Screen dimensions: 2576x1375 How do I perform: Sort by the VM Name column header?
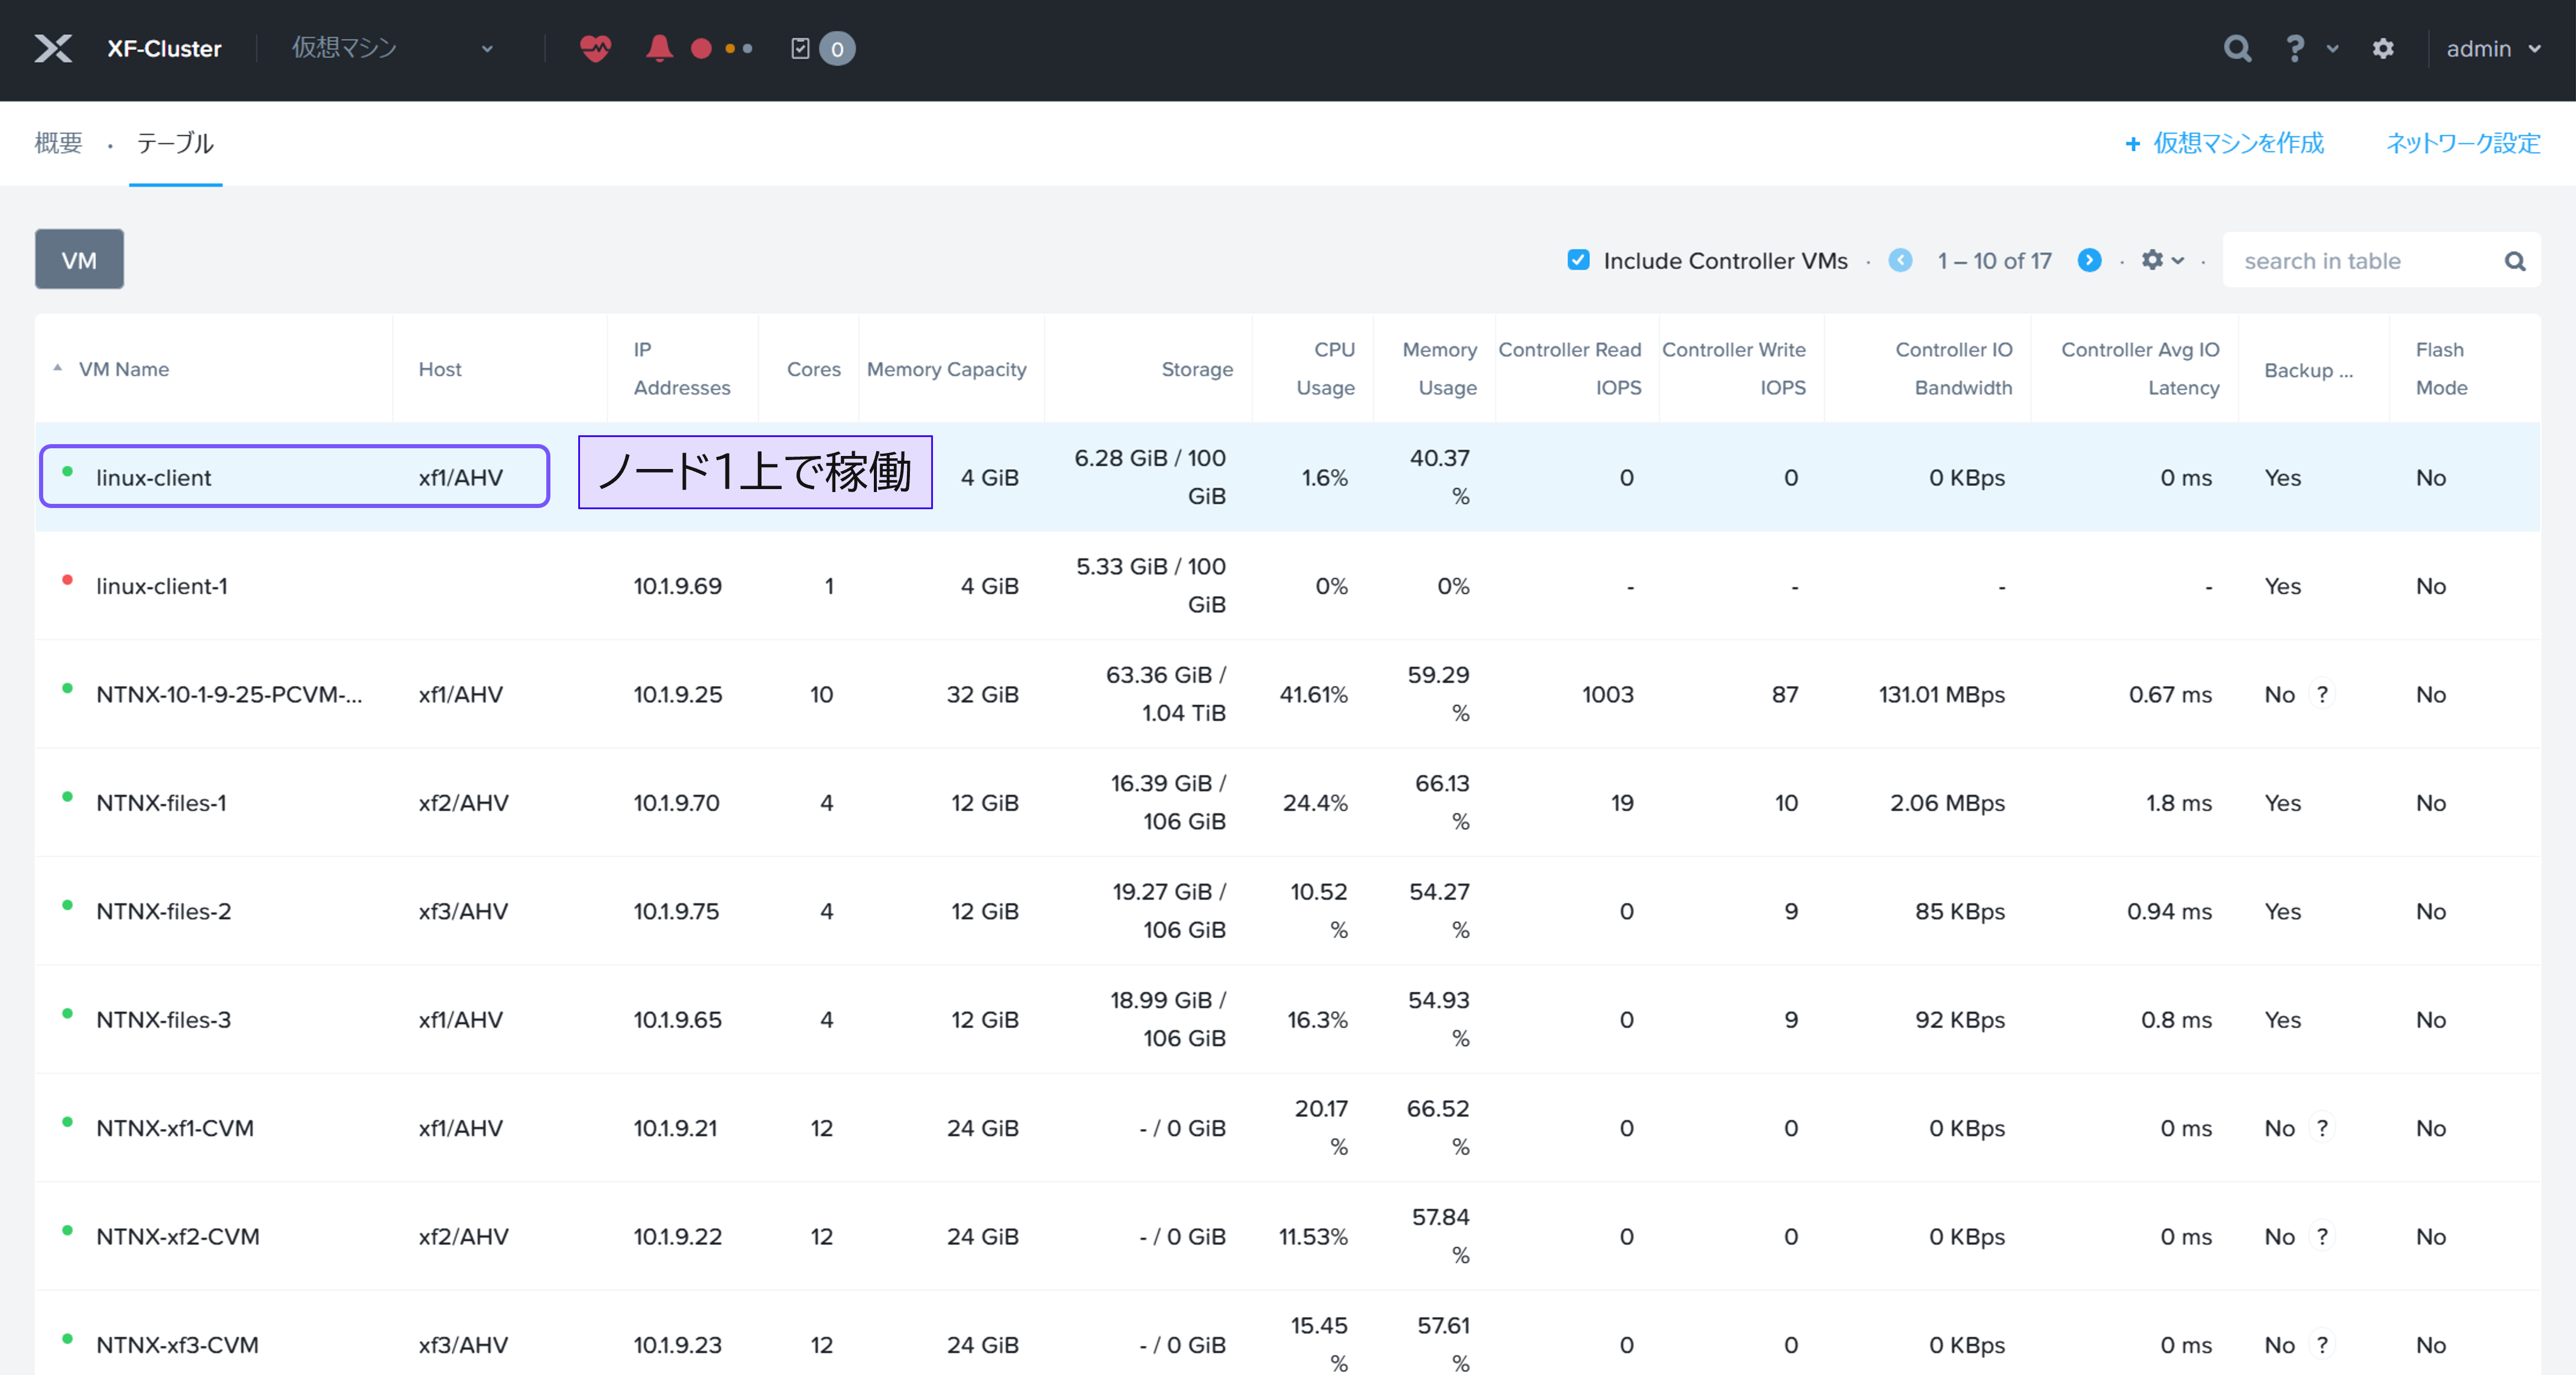[124, 369]
